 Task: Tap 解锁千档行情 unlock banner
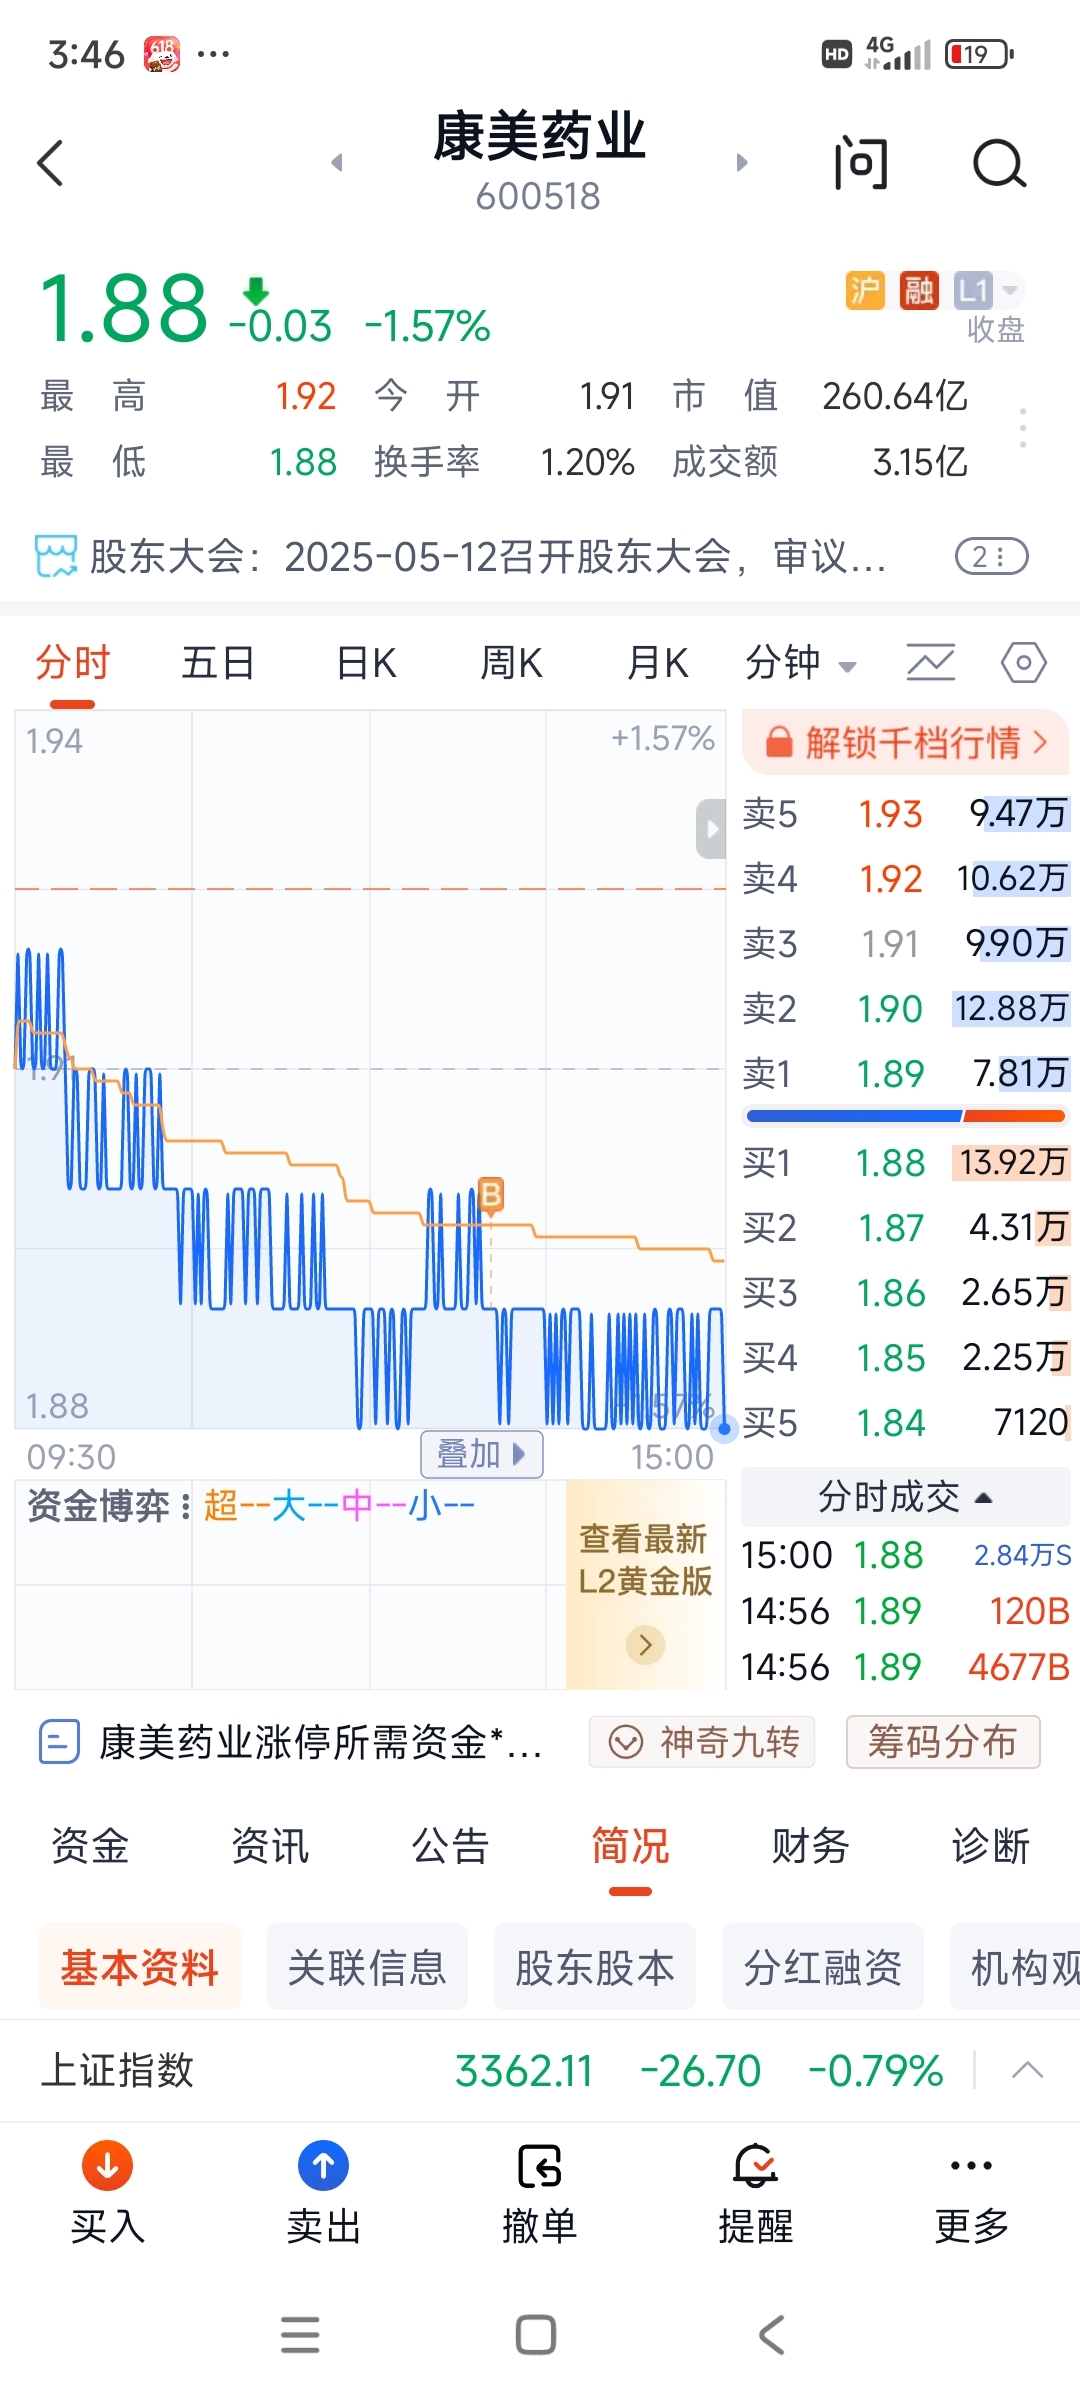(x=905, y=743)
